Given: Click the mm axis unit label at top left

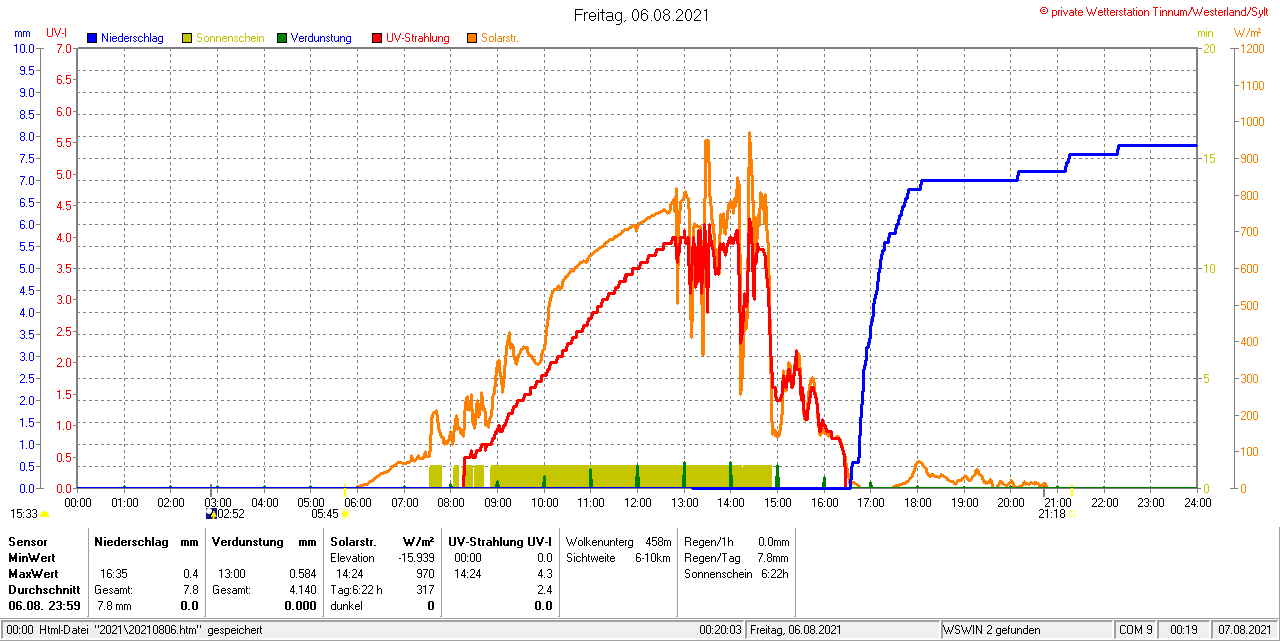Looking at the screenshot, I should (x=22, y=33).
